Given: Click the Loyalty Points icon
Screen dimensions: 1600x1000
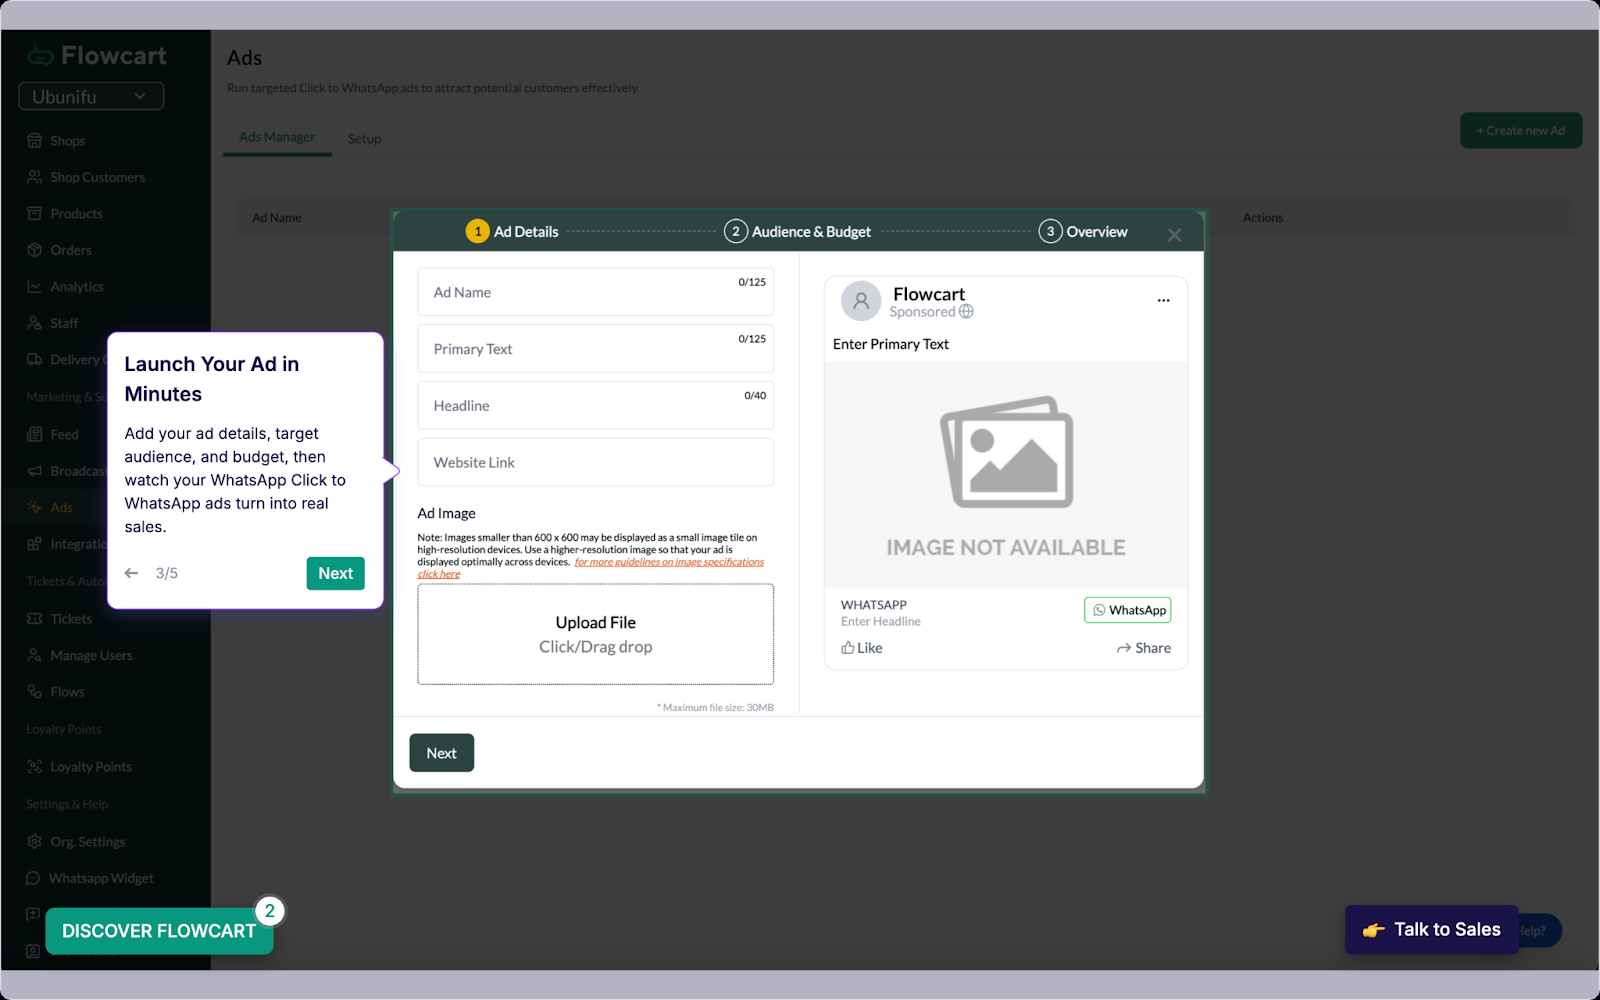Looking at the screenshot, I should pos(35,767).
